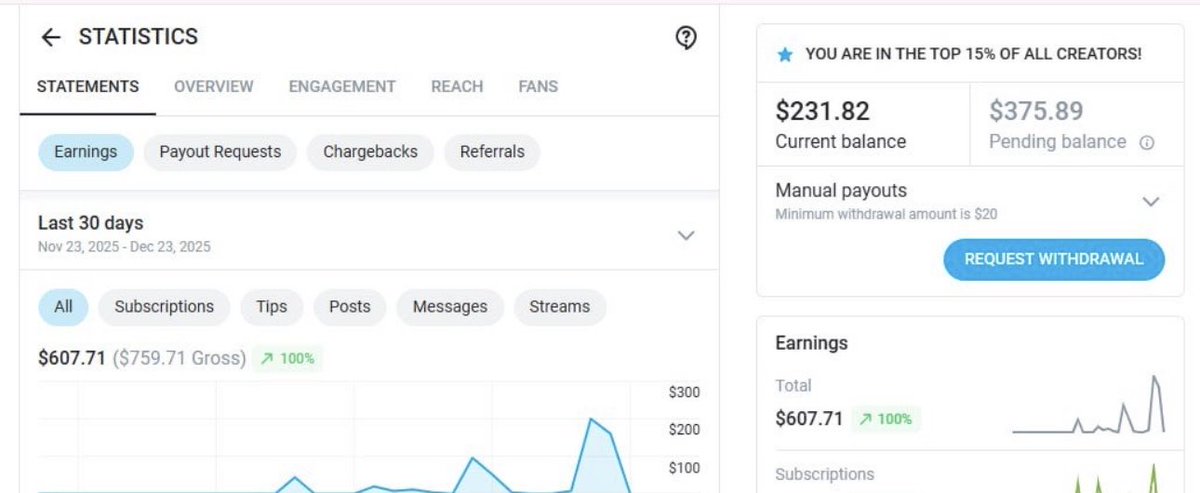Filter earnings by Subscriptions chip
The height and width of the screenshot is (493, 1200).
(164, 307)
